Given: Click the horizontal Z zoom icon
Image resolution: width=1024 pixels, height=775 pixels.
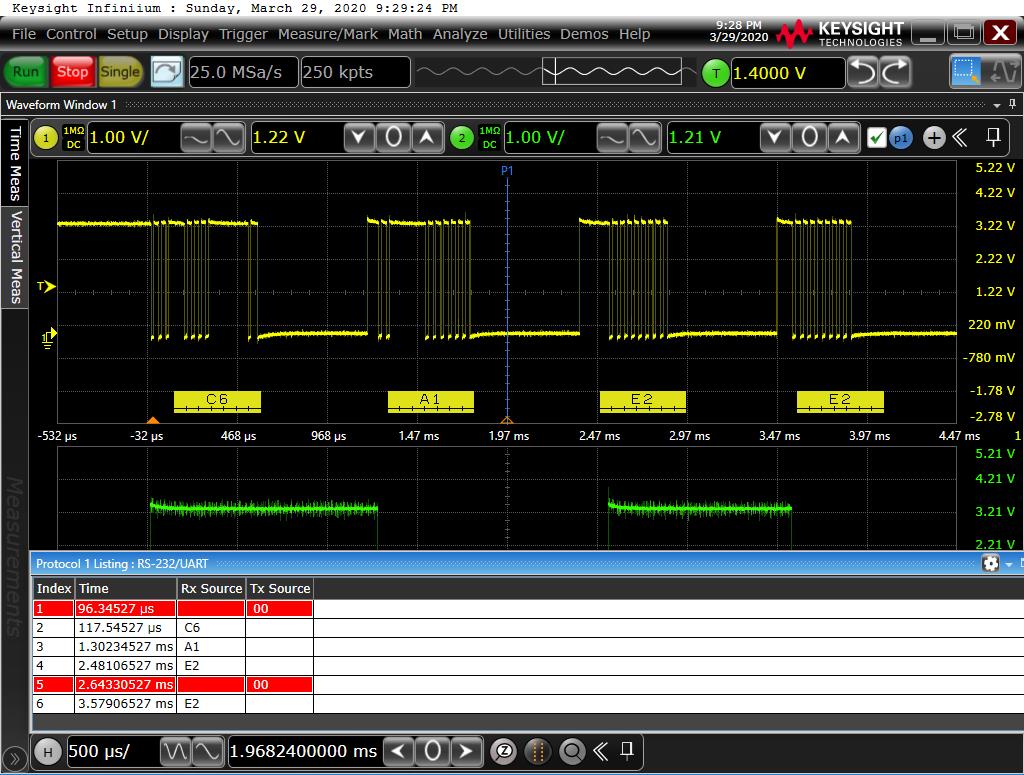Looking at the screenshot, I should (506, 751).
